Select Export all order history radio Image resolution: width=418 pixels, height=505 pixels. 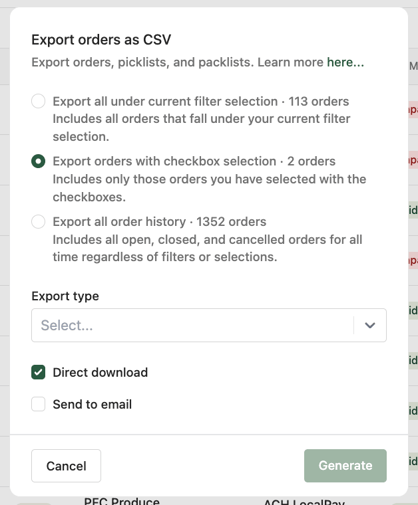(38, 222)
